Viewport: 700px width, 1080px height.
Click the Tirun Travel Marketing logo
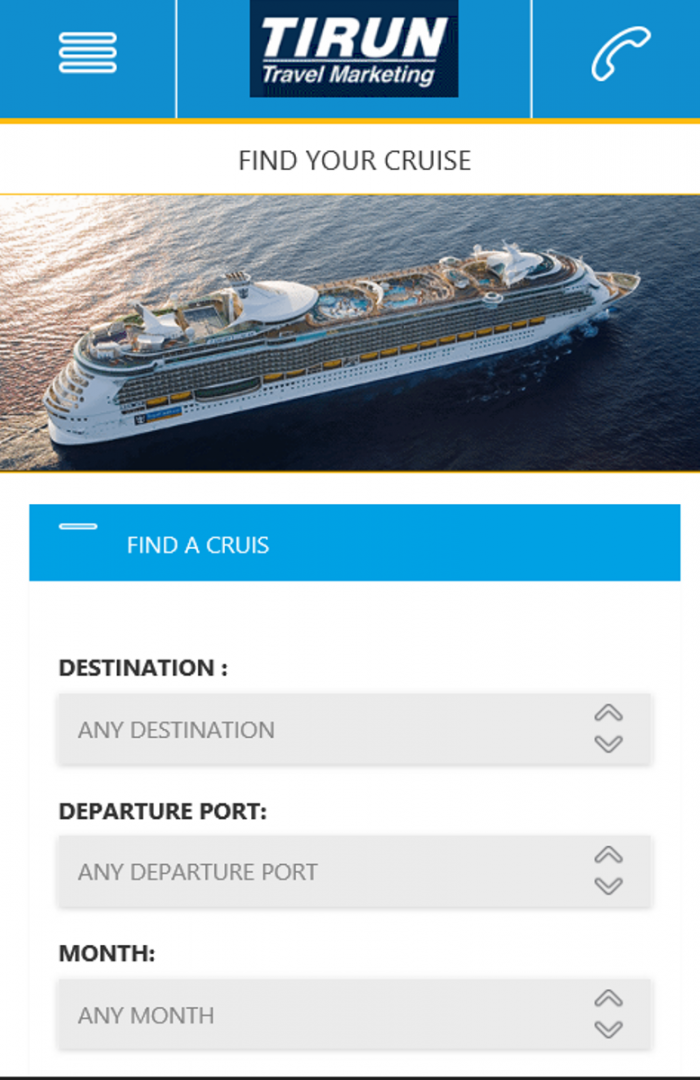(x=353, y=49)
